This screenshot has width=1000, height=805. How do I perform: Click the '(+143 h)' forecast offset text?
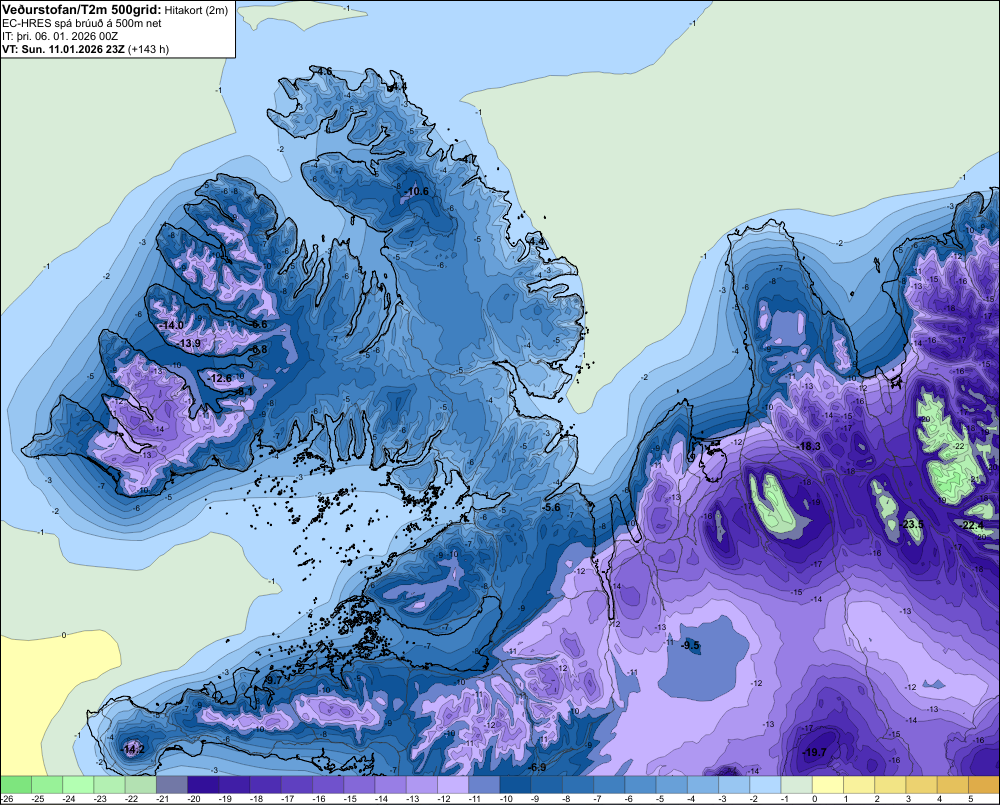(x=149, y=49)
